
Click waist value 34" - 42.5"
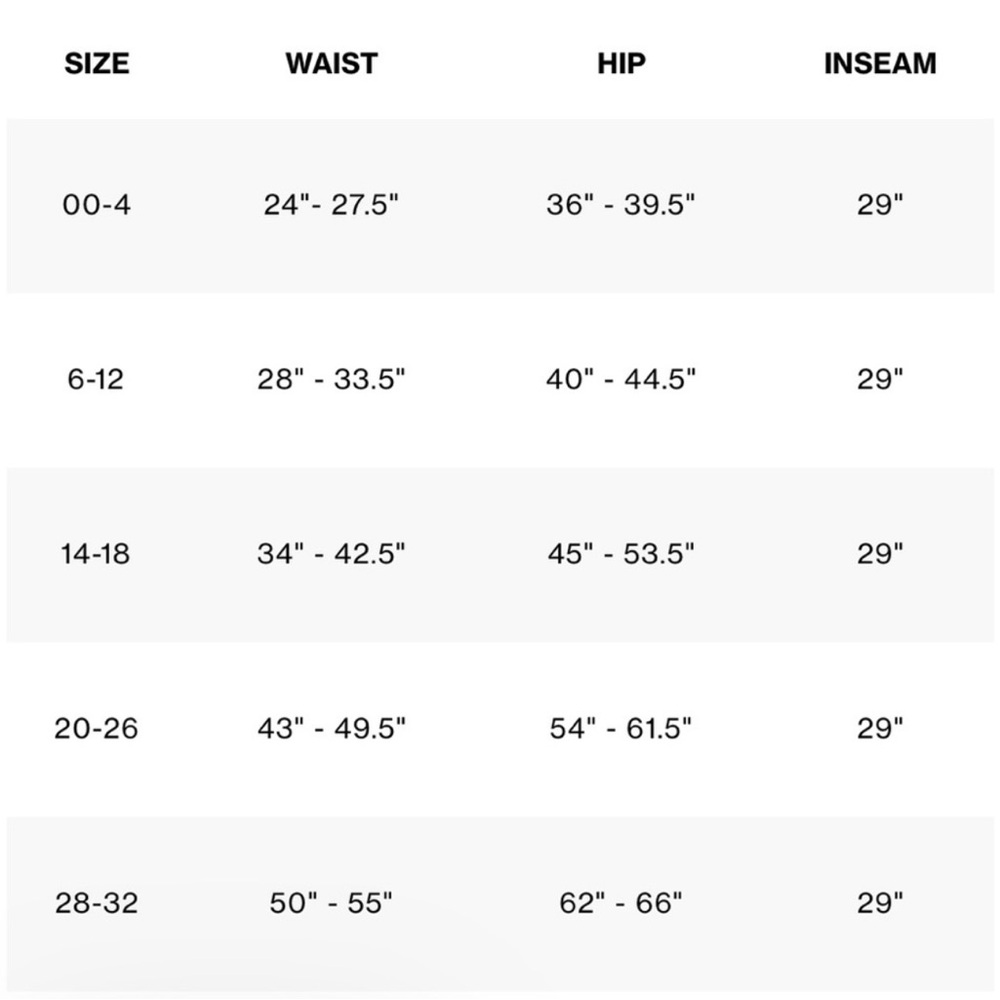pos(331,554)
